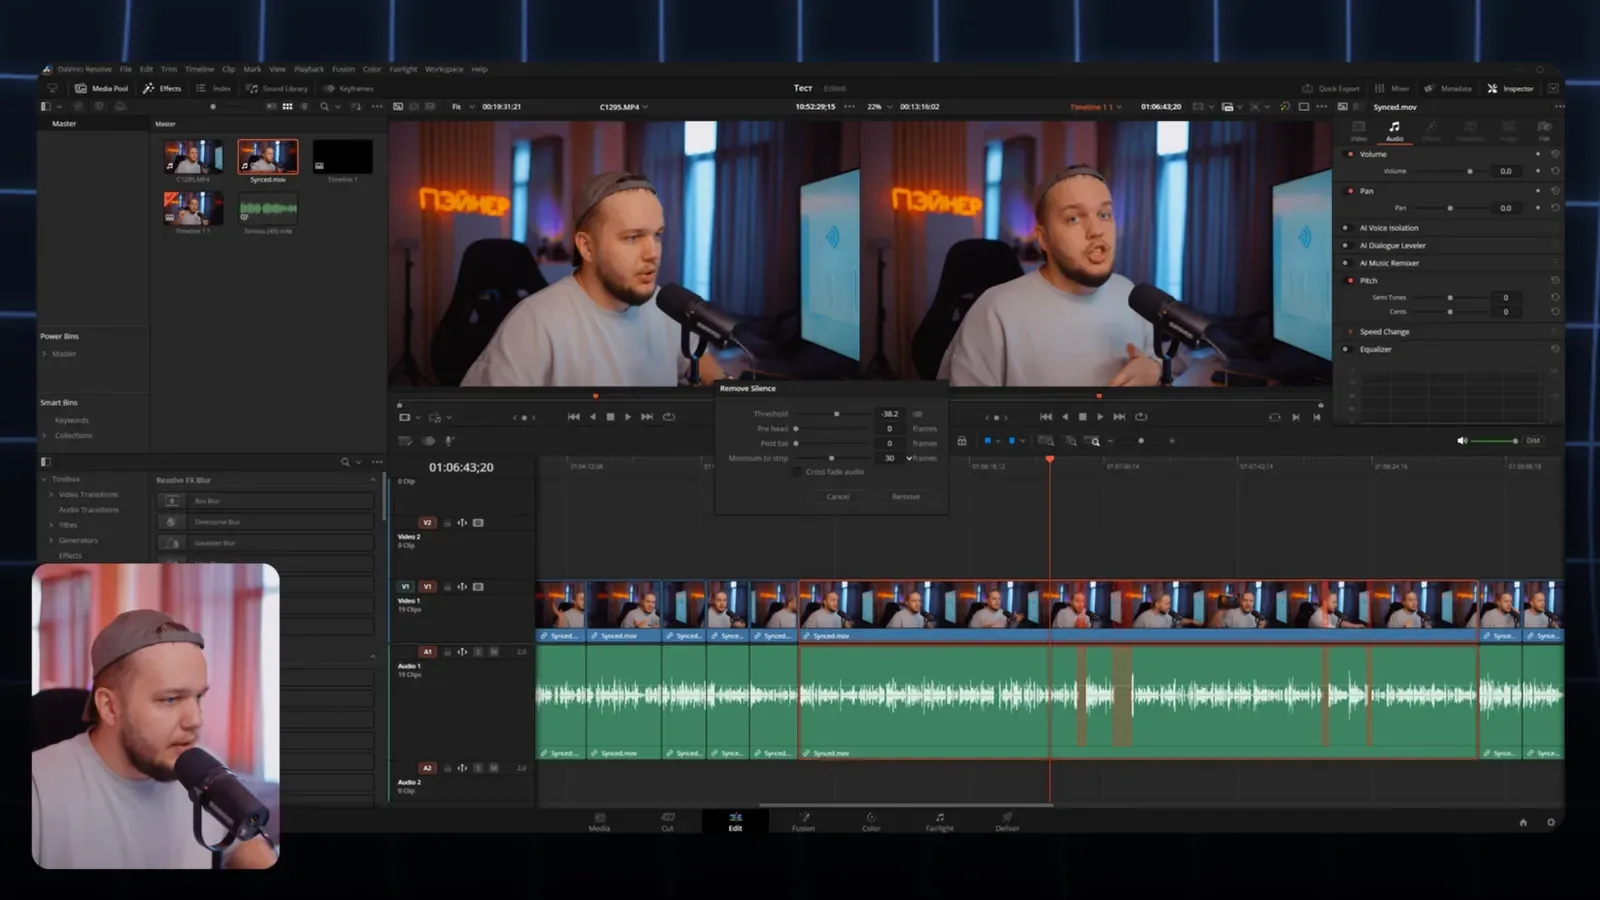Select the Video tab in Inspector
This screenshot has width=1600, height=900.
[1358, 131]
